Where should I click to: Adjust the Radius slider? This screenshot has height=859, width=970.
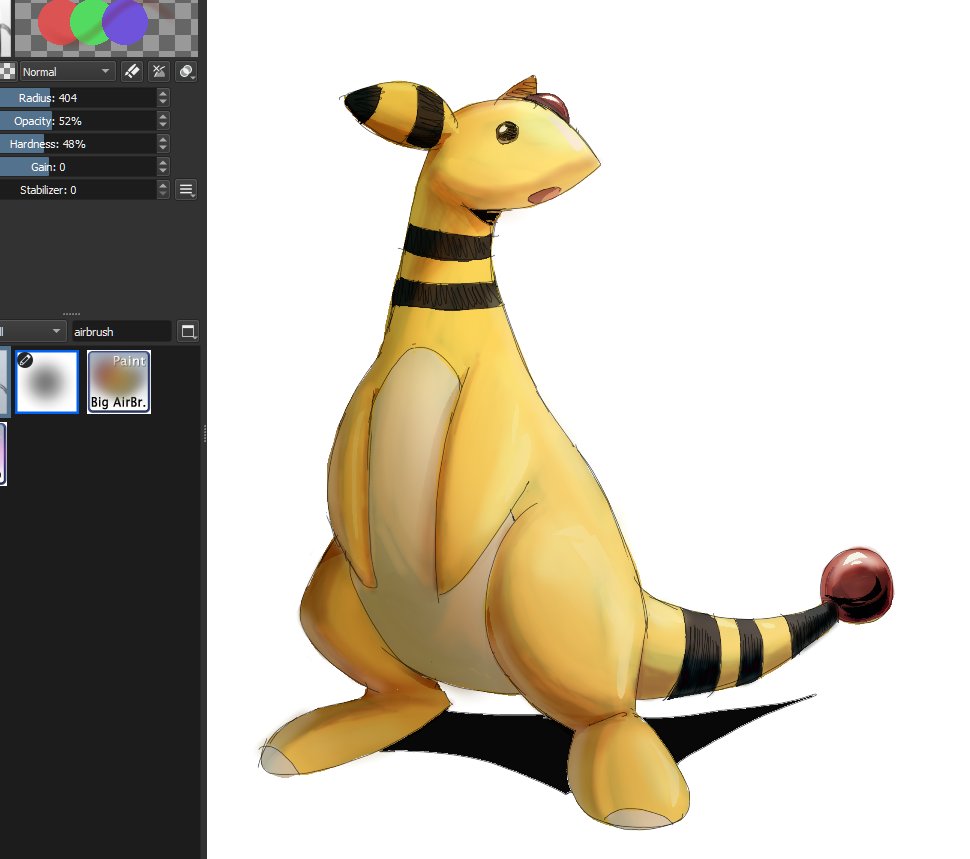pyautogui.click(x=78, y=98)
